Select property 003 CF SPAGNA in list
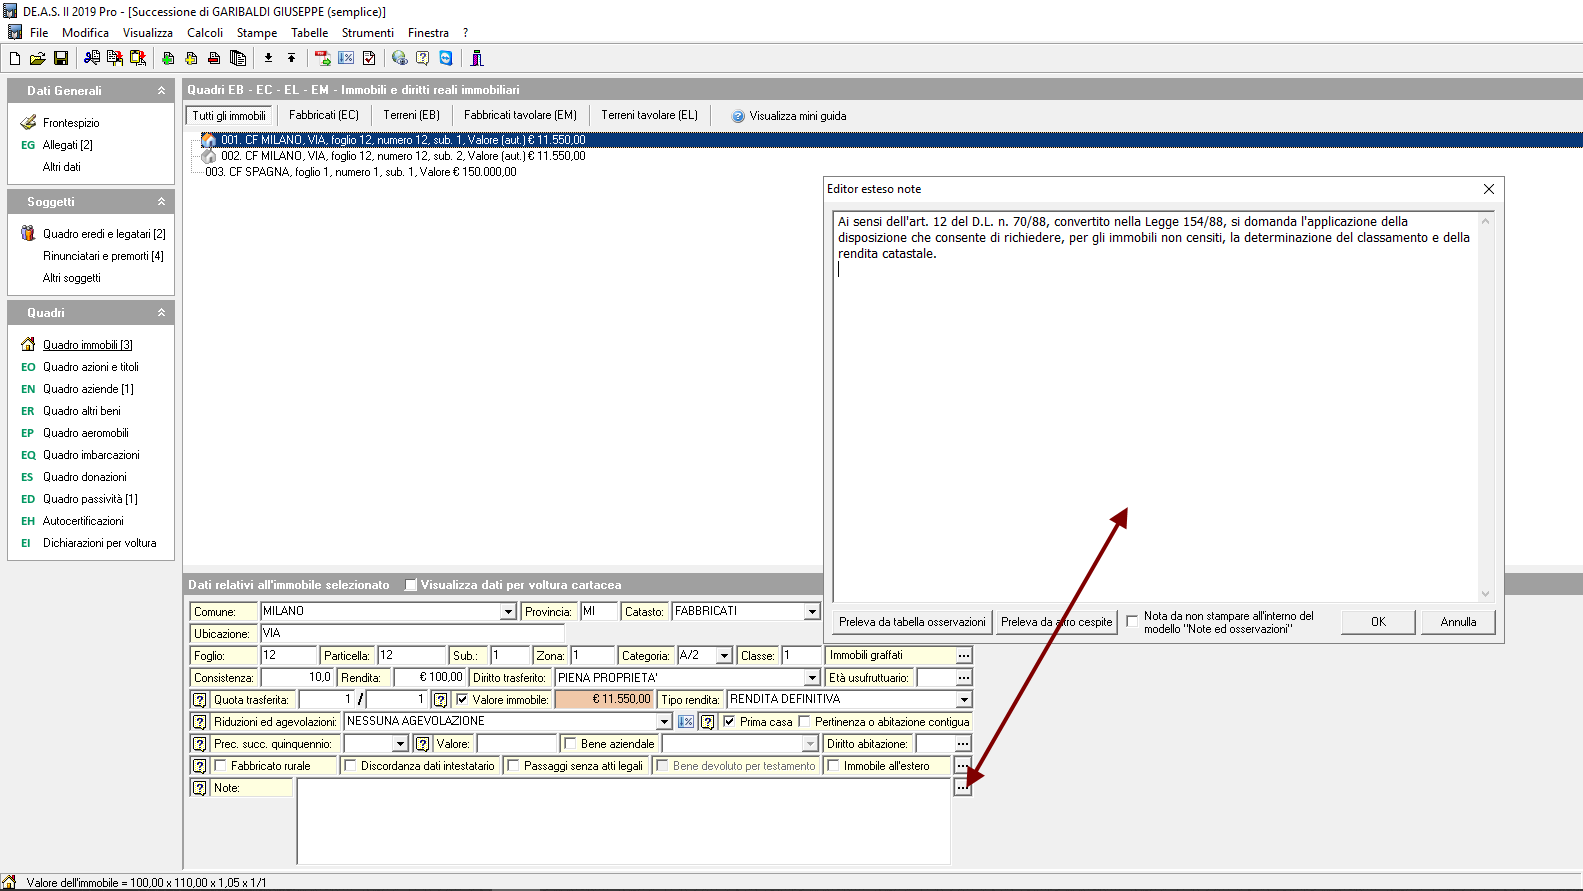The height and width of the screenshot is (891, 1583). [x=361, y=172]
